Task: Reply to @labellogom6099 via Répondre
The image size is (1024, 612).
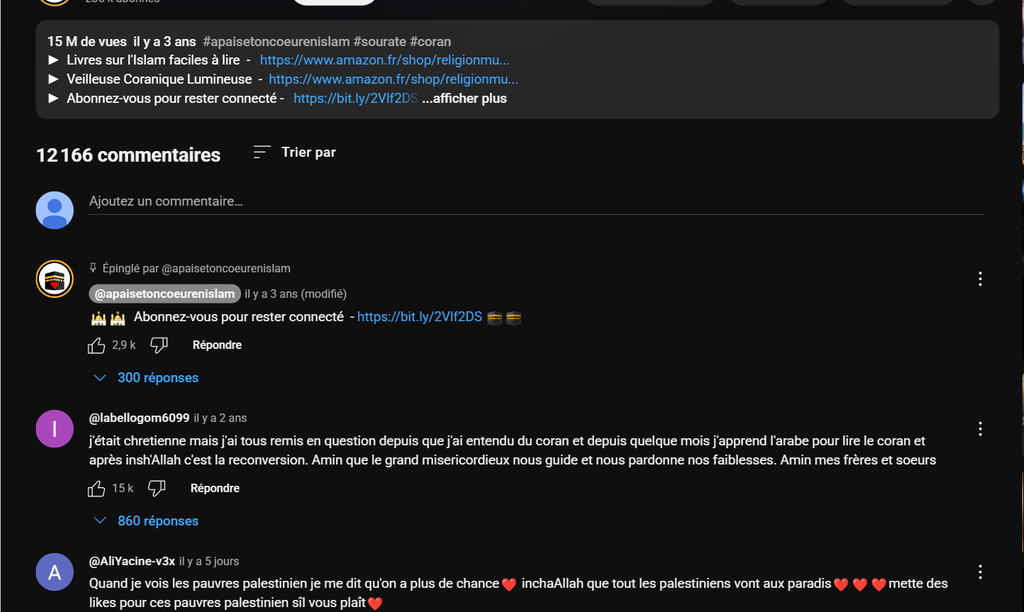Action: 215,488
